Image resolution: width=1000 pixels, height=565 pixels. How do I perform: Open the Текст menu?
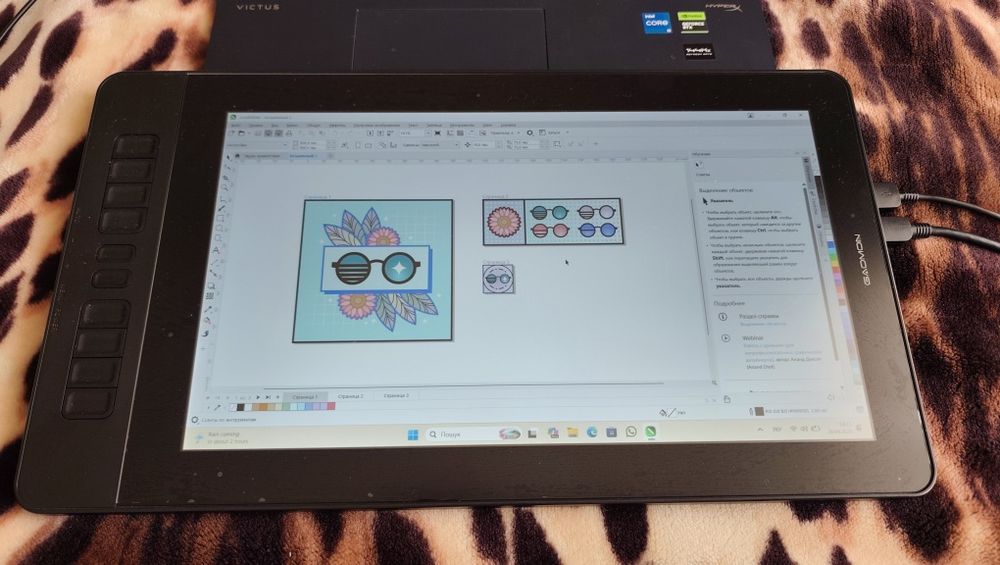[x=413, y=125]
